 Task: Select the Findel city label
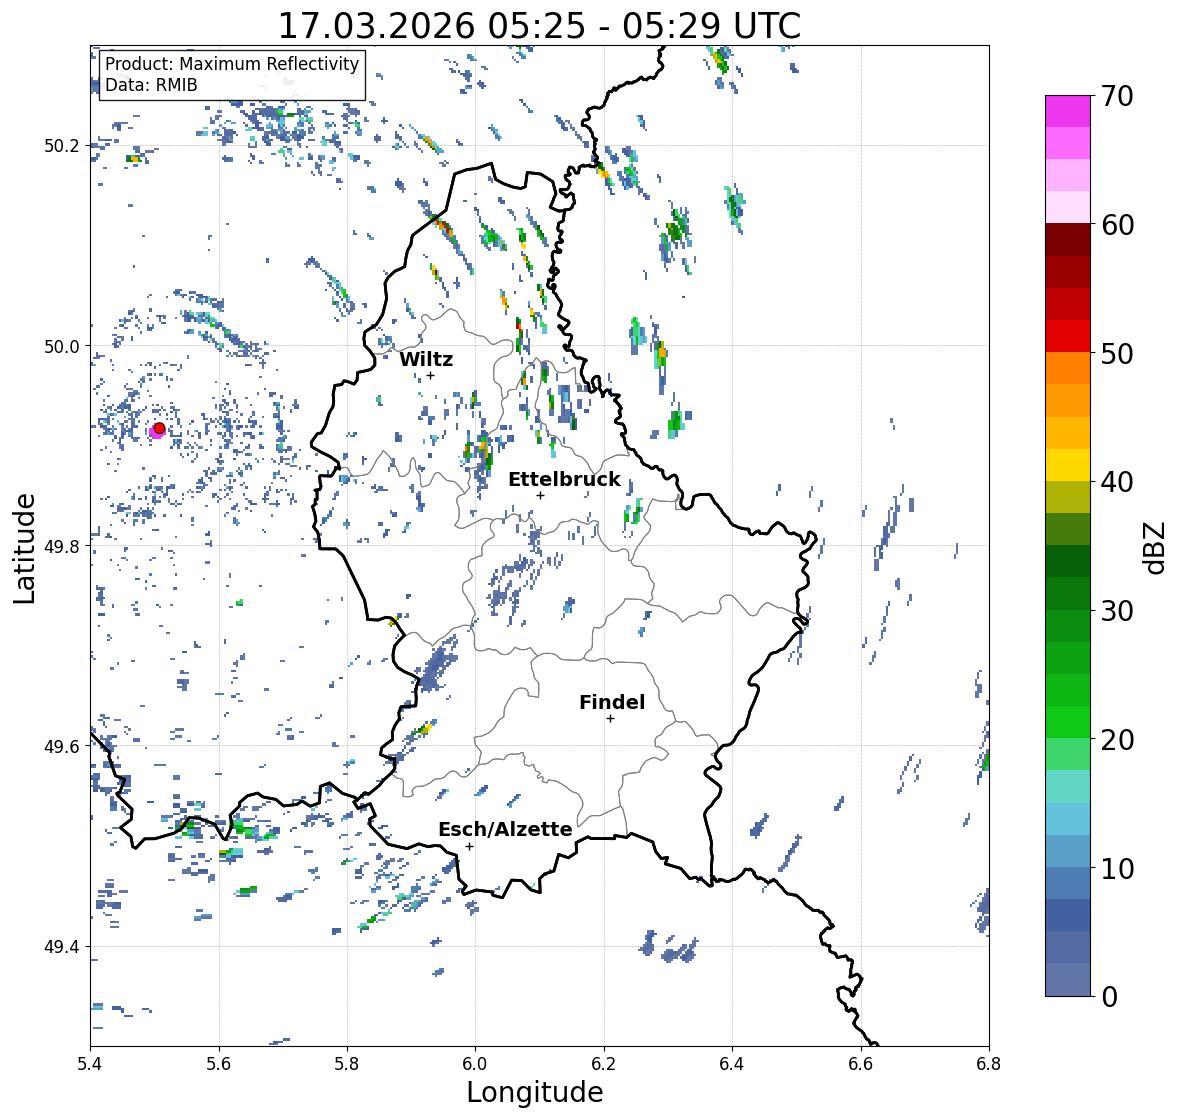[x=612, y=702]
